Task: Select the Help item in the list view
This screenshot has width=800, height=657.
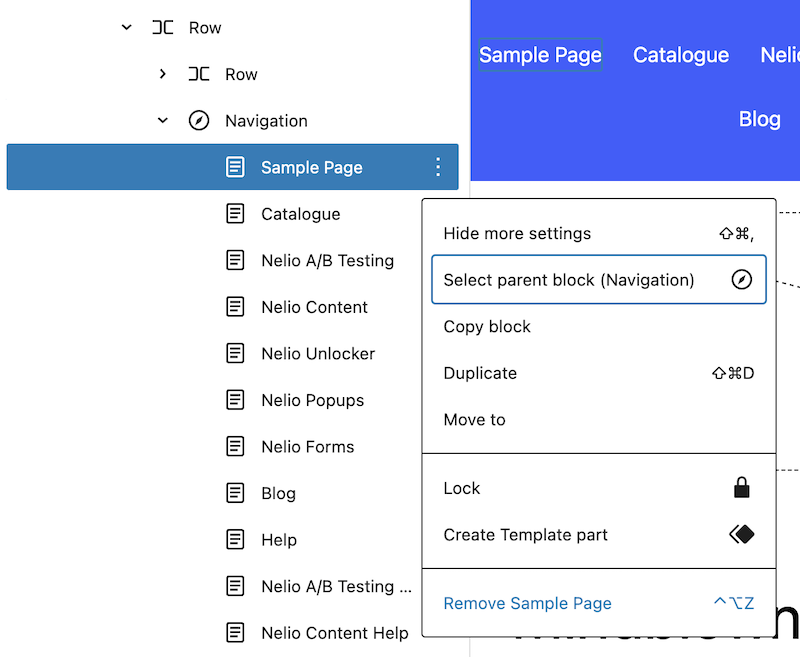Action: [x=279, y=540]
